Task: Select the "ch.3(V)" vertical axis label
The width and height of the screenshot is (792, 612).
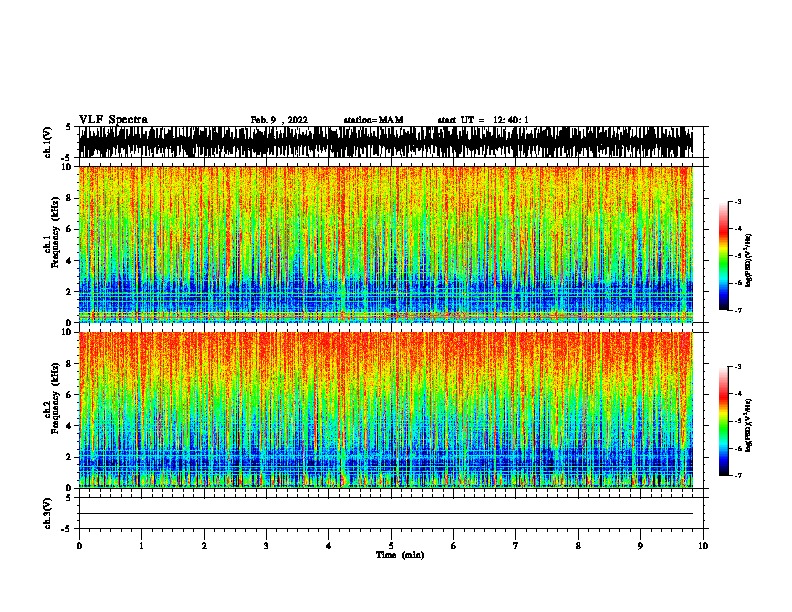Action: pyautogui.click(x=47, y=513)
